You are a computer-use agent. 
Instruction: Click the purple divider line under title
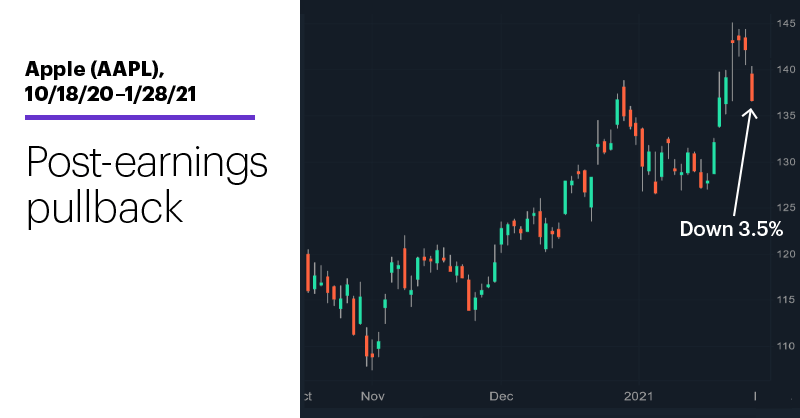140,117
